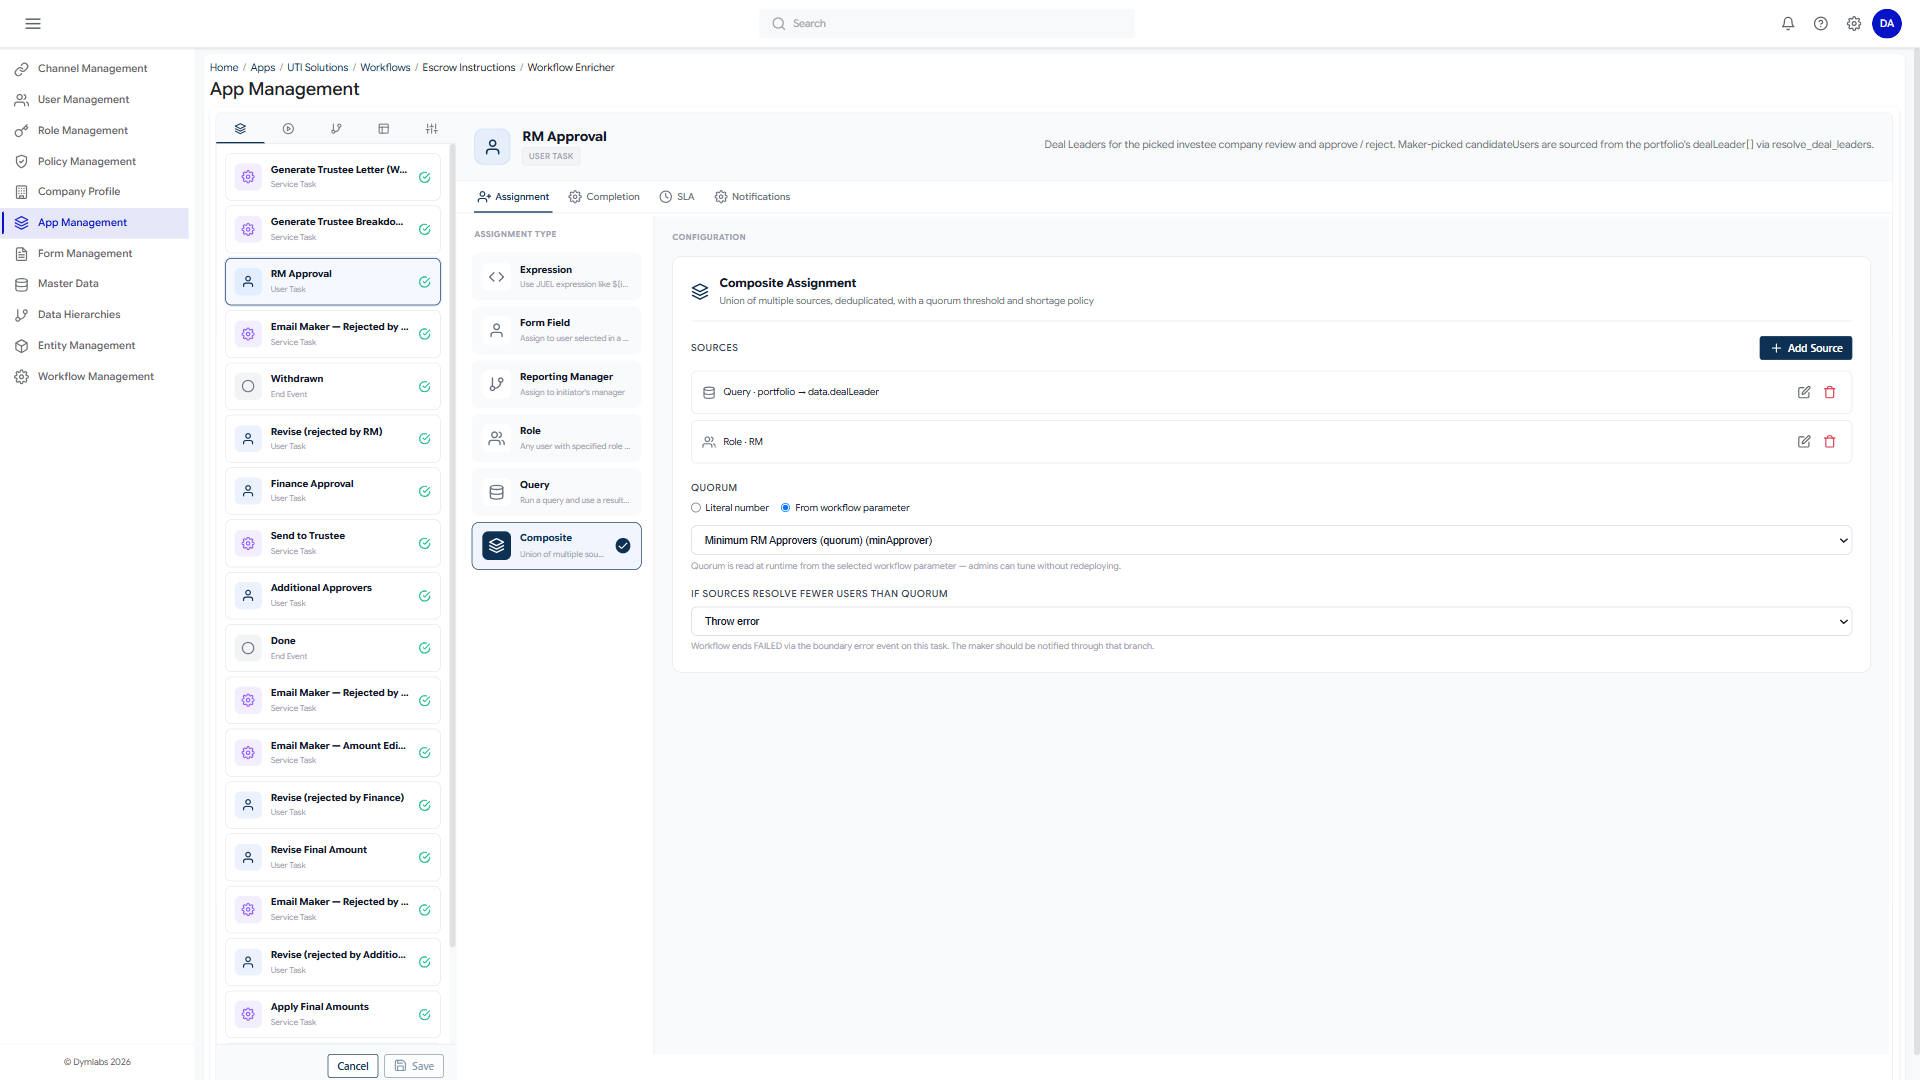Choose the Expression assignment type
1920x1080 pixels.
556,277
